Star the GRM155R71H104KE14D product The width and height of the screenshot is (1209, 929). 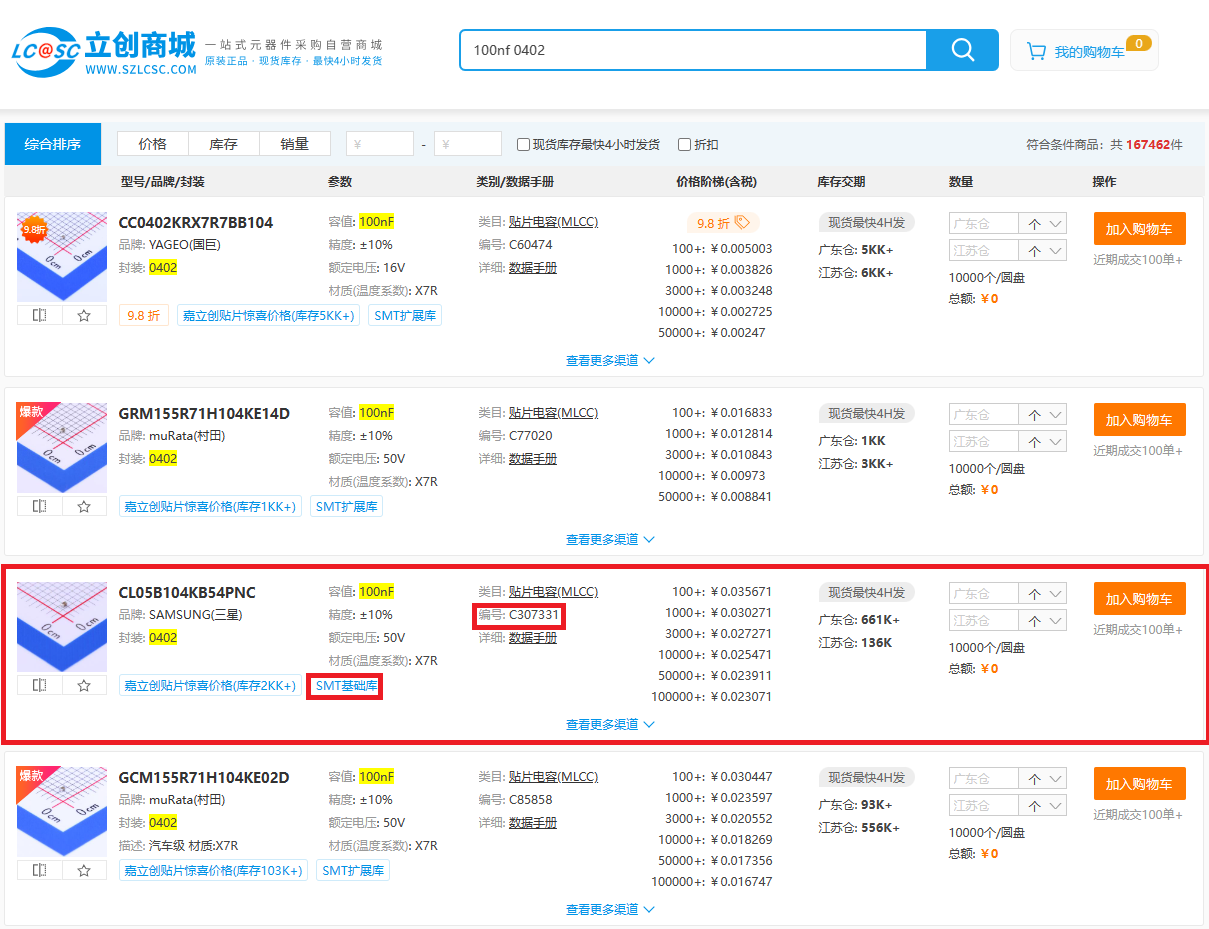[x=84, y=506]
